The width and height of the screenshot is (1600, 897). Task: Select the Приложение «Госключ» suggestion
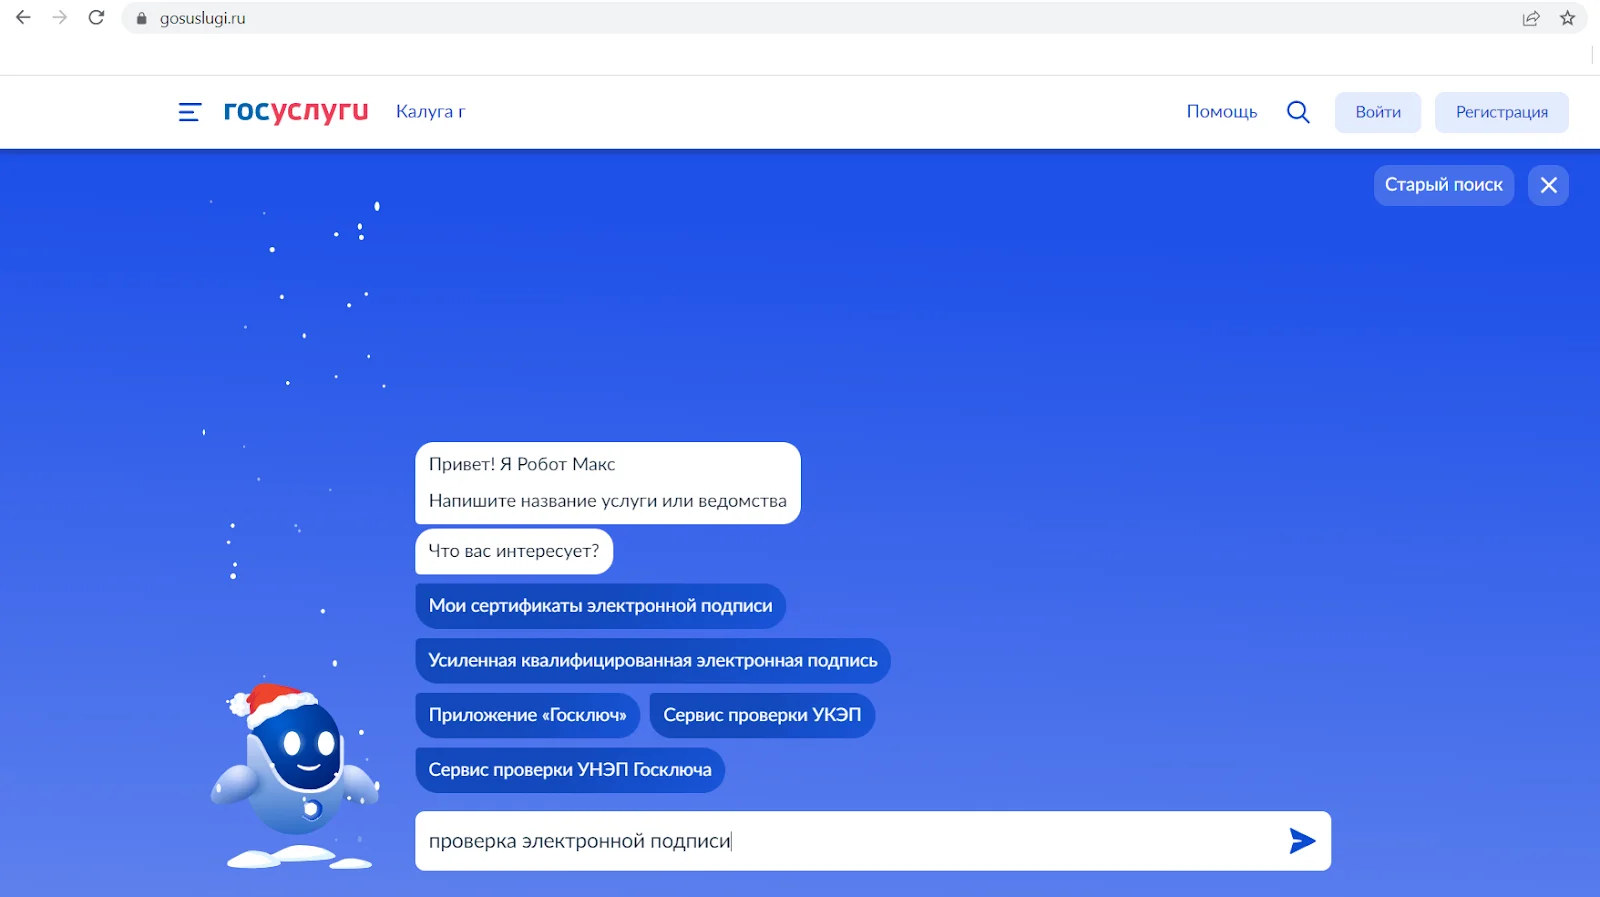pyautogui.click(x=527, y=715)
